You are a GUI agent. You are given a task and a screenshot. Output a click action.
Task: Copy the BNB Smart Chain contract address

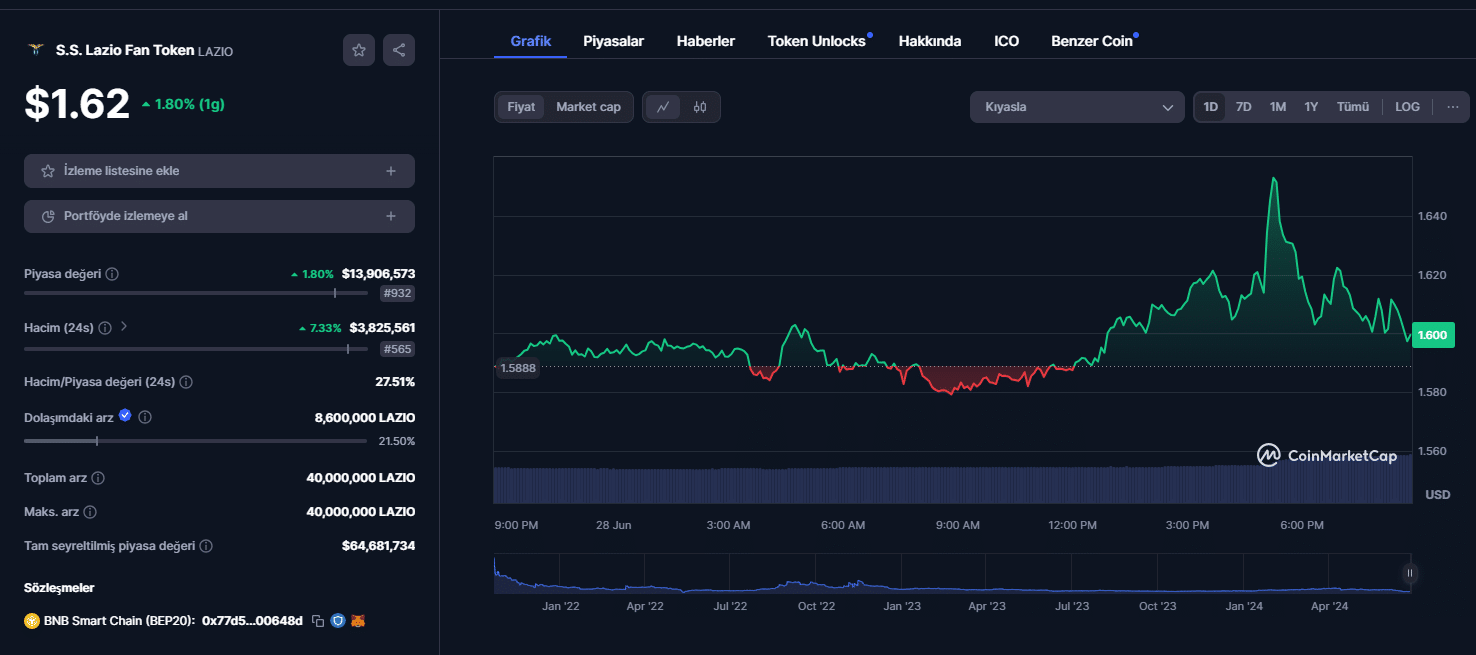(x=318, y=621)
